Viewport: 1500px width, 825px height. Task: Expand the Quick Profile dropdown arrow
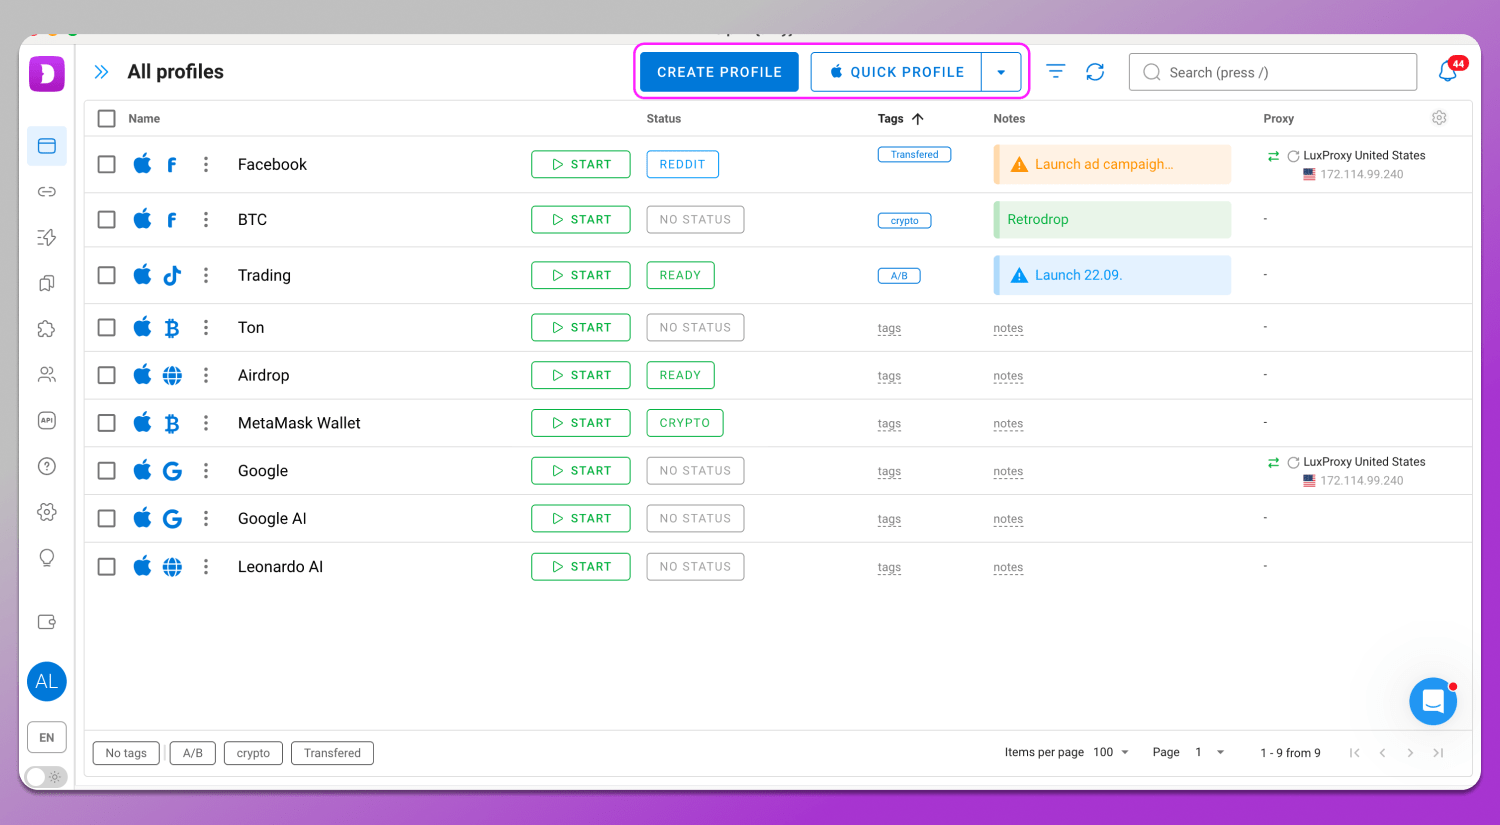(x=1001, y=72)
